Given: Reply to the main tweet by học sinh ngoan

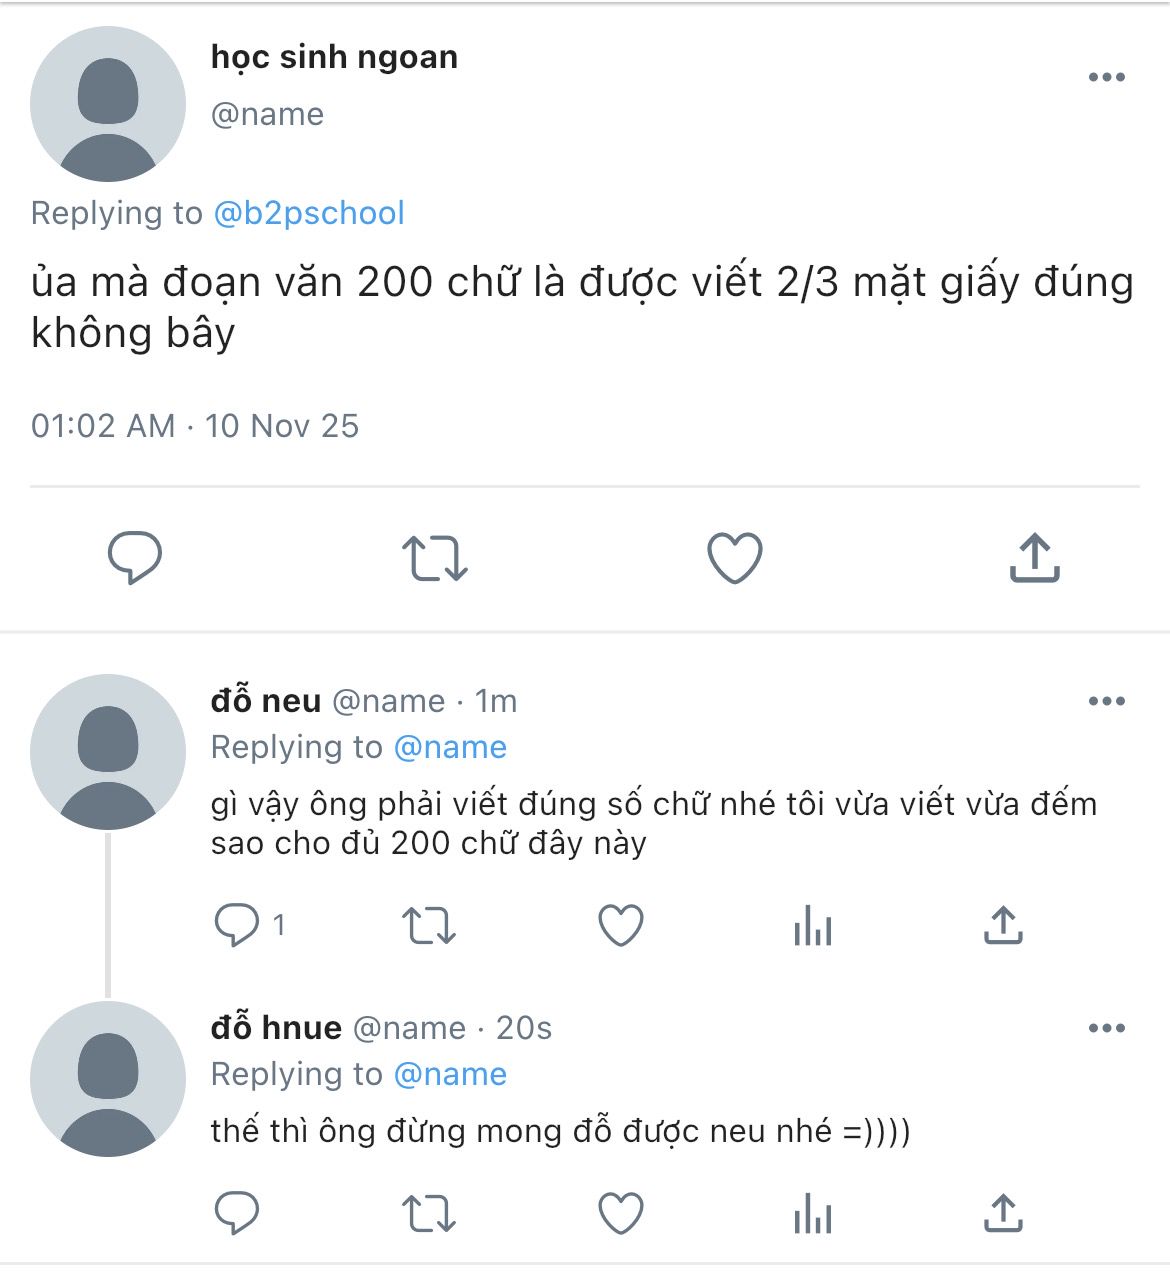Looking at the screenshot, I should click(x=135, y=557).
